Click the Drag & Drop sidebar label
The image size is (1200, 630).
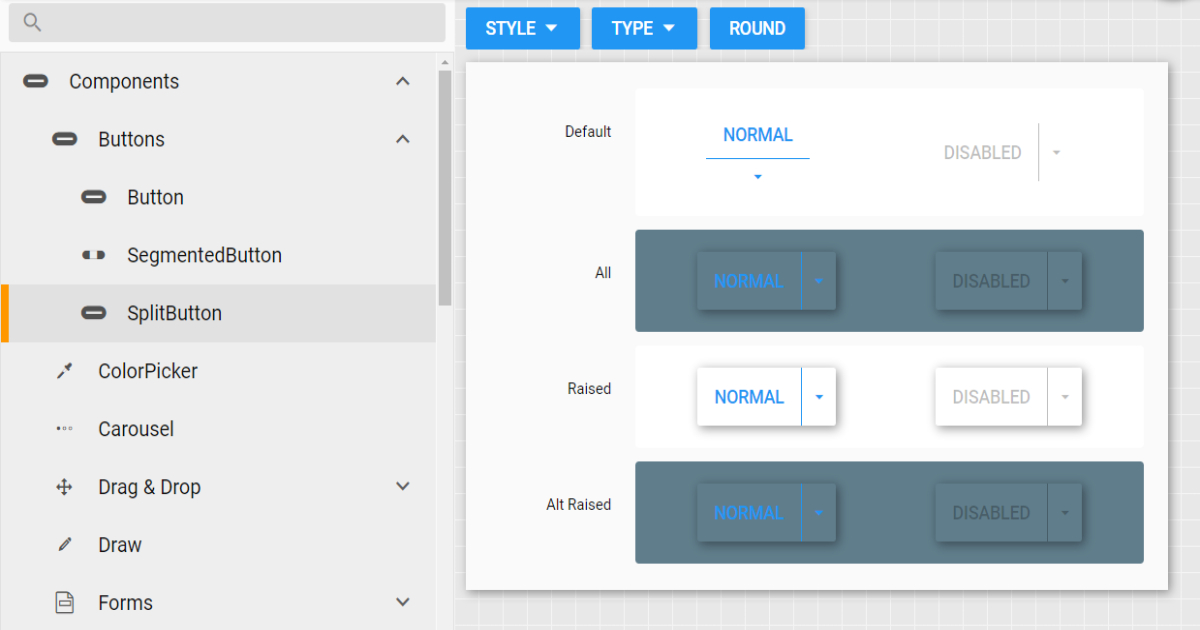pyautogui.click(x=149, y=487)
